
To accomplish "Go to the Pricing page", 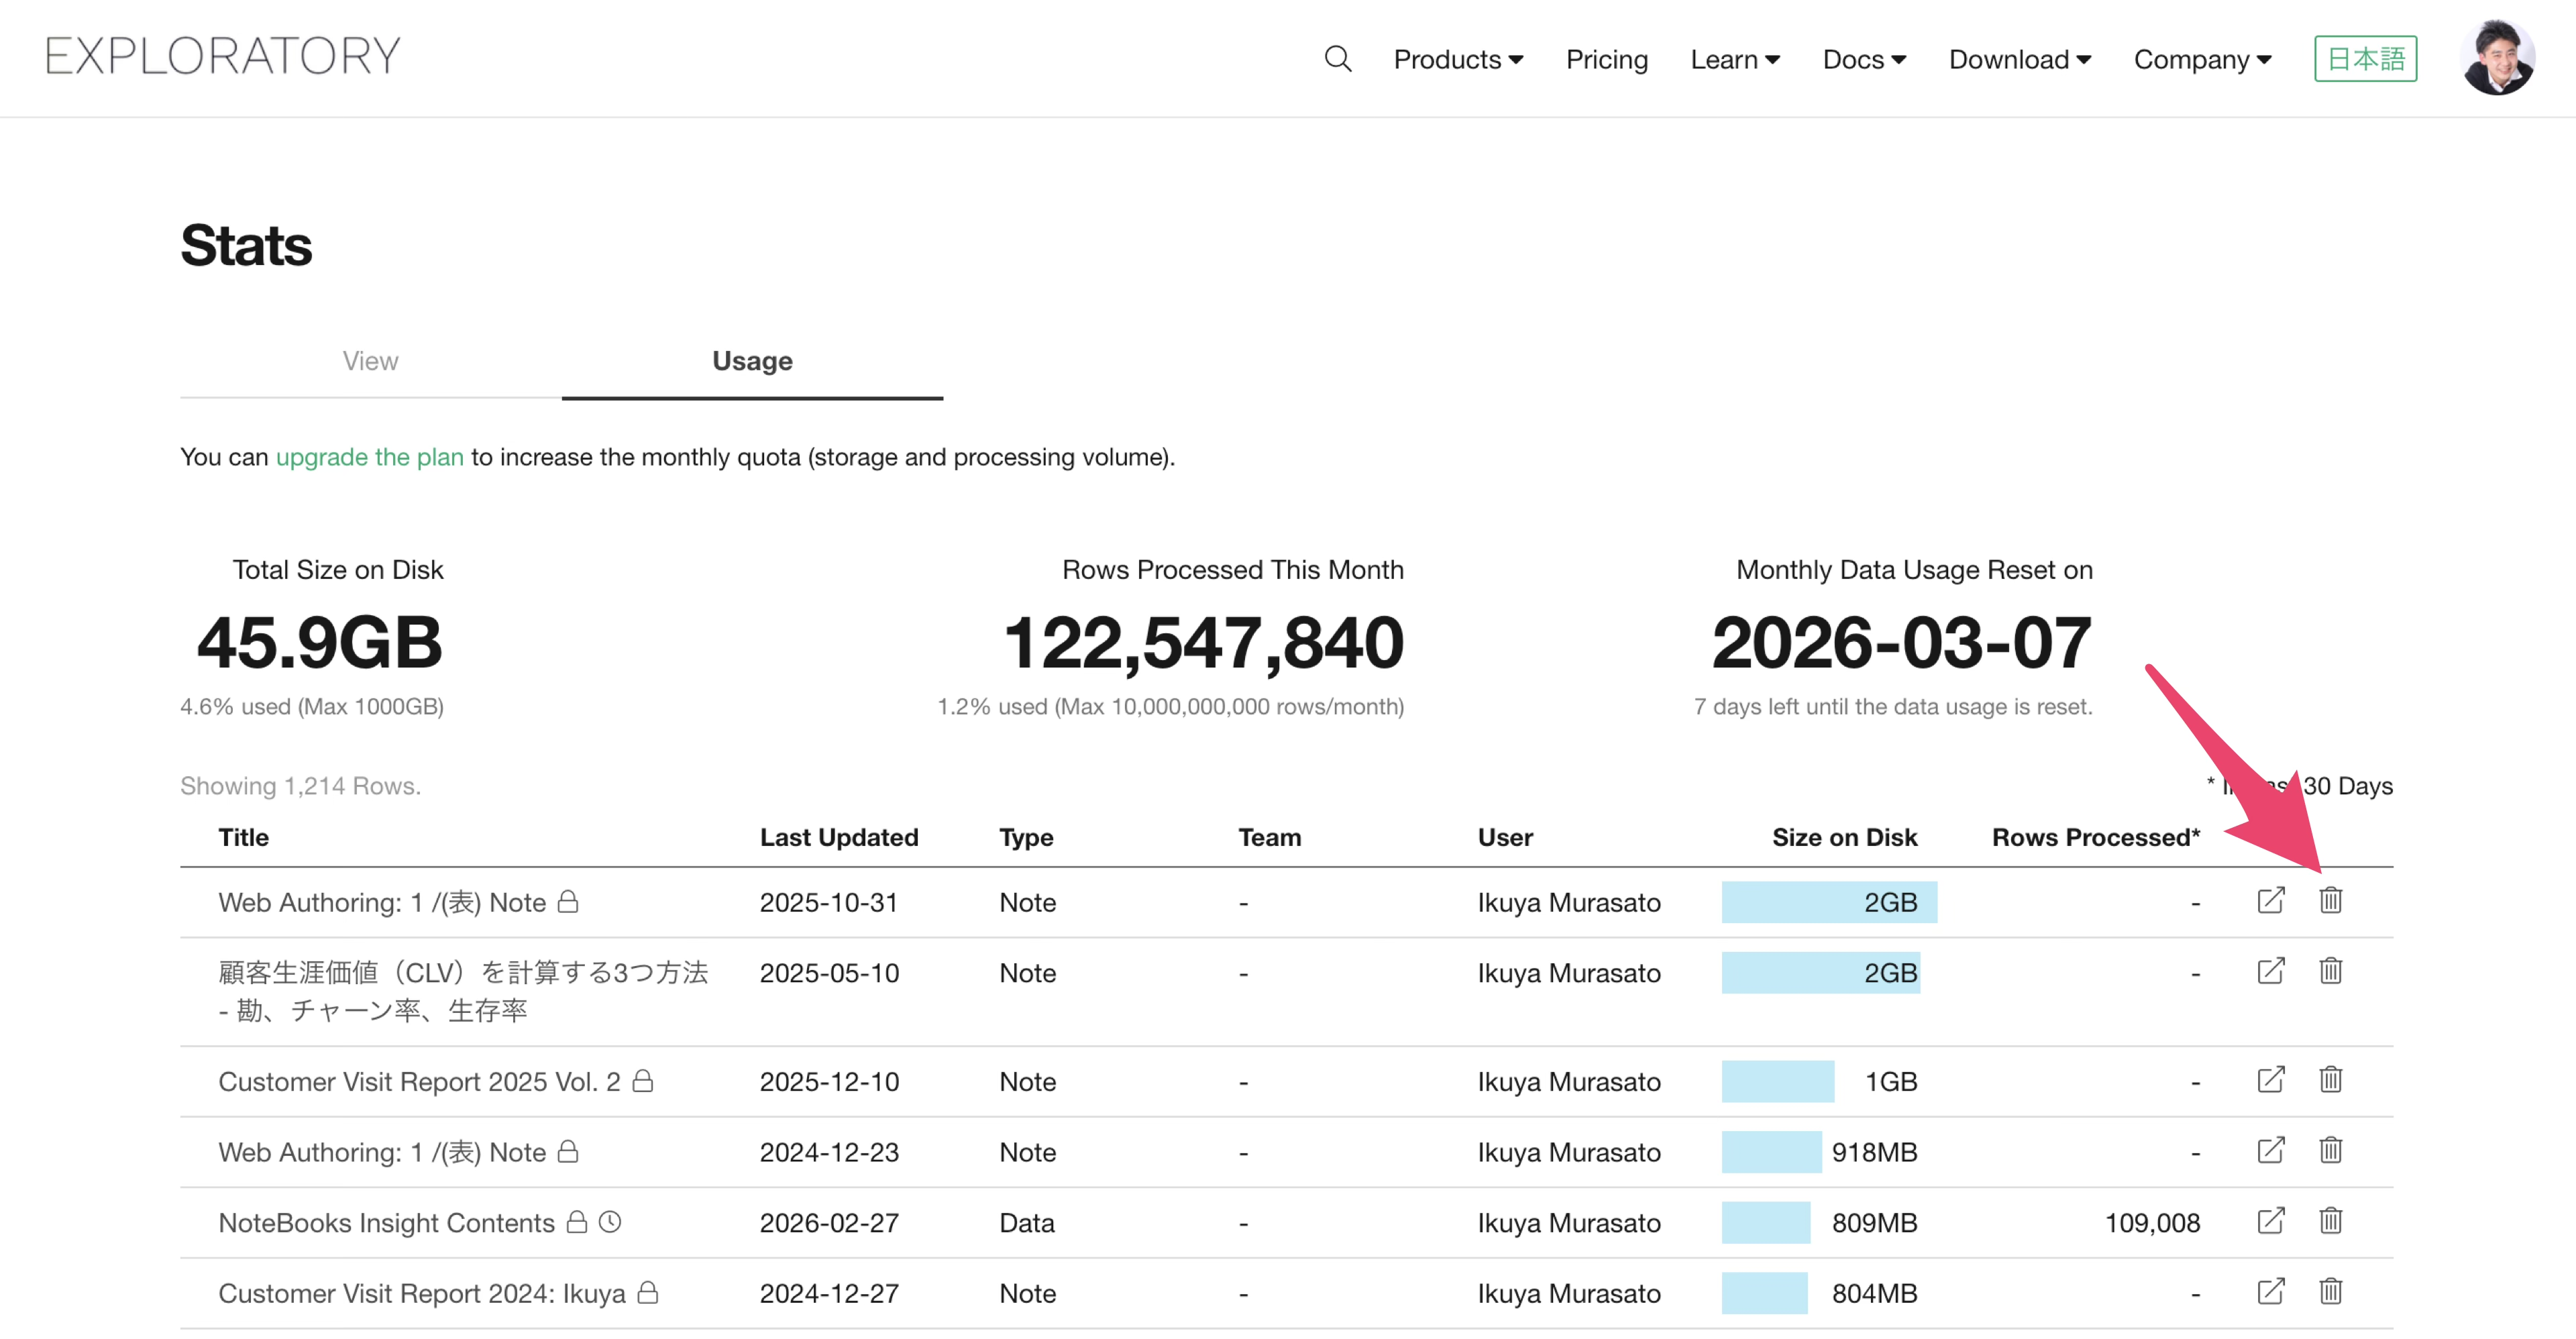I will (1606, 59).
